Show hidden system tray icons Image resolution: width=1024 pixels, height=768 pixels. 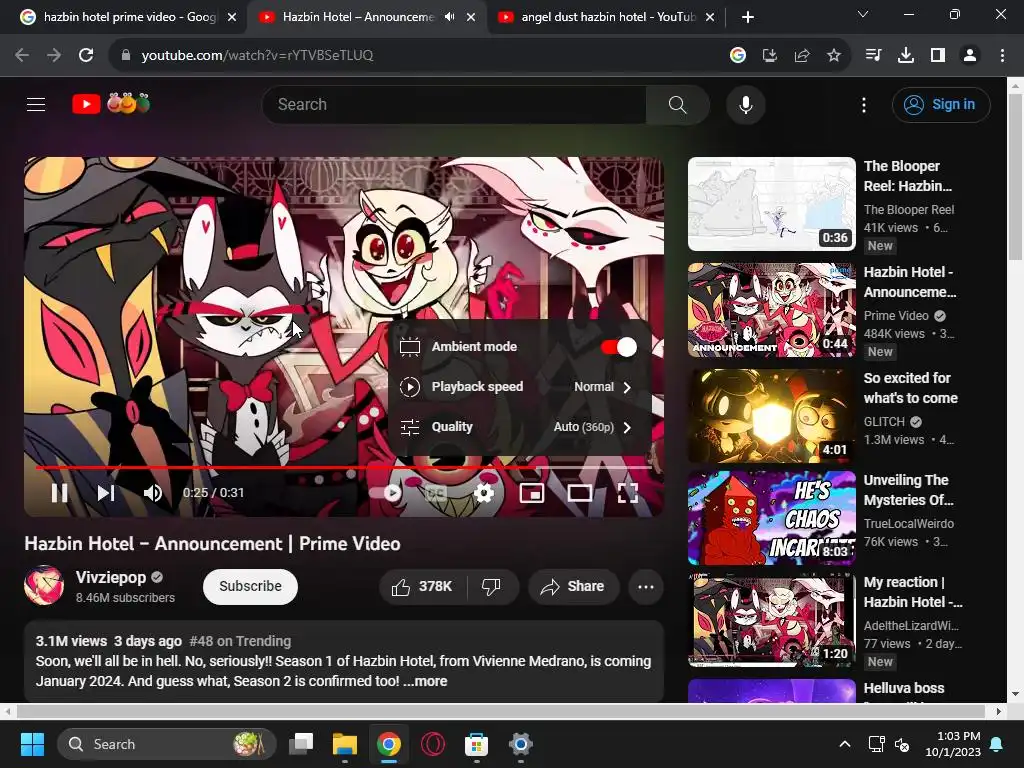844,744
